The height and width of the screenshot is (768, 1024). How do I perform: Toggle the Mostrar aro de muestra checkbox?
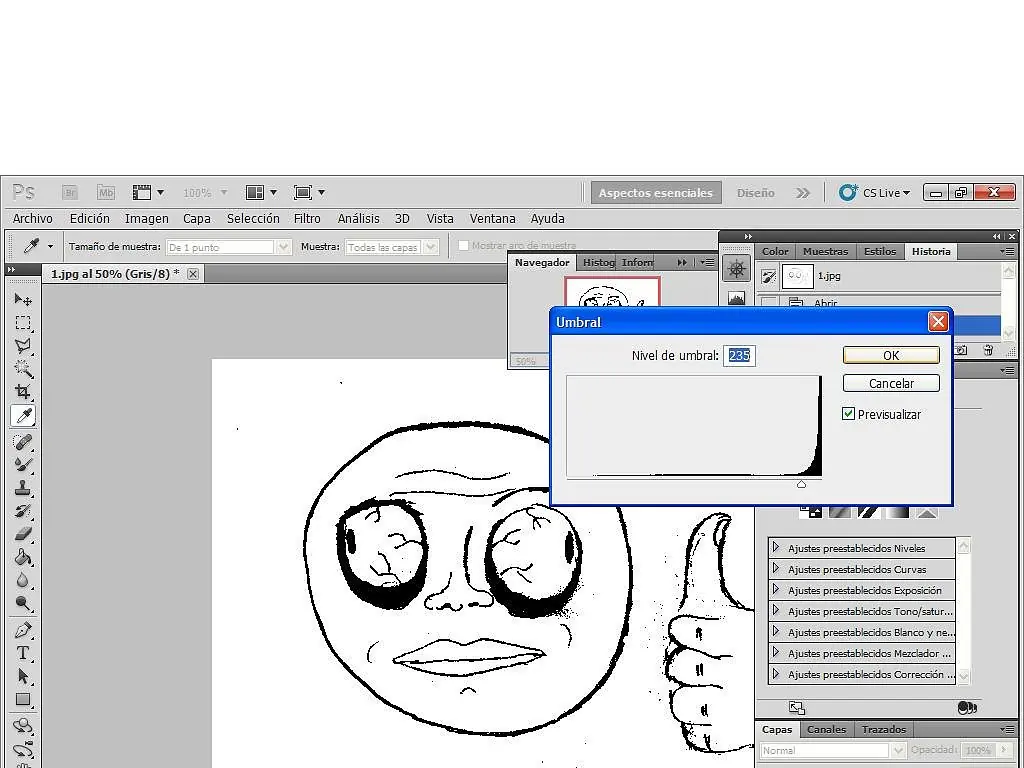pos(463,246)
